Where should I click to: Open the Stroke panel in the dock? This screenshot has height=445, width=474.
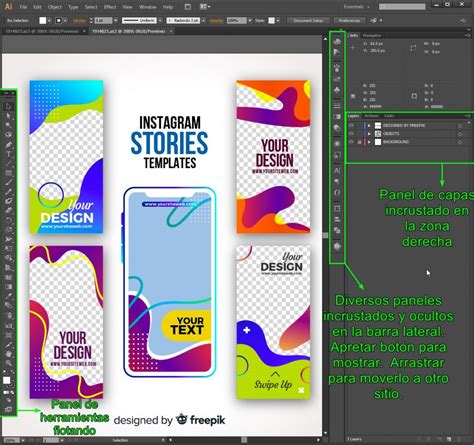tap(337, 106)
